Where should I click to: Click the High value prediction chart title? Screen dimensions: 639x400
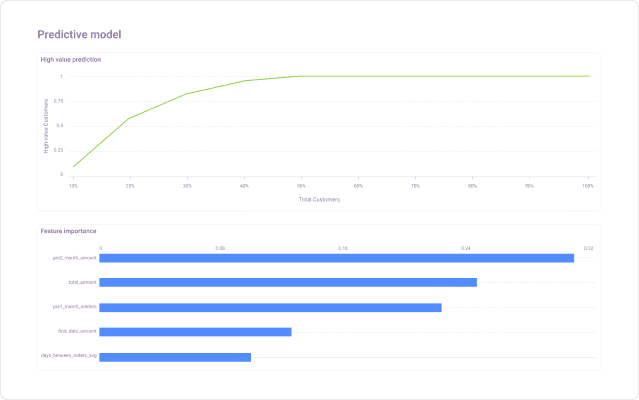point(71,60)
